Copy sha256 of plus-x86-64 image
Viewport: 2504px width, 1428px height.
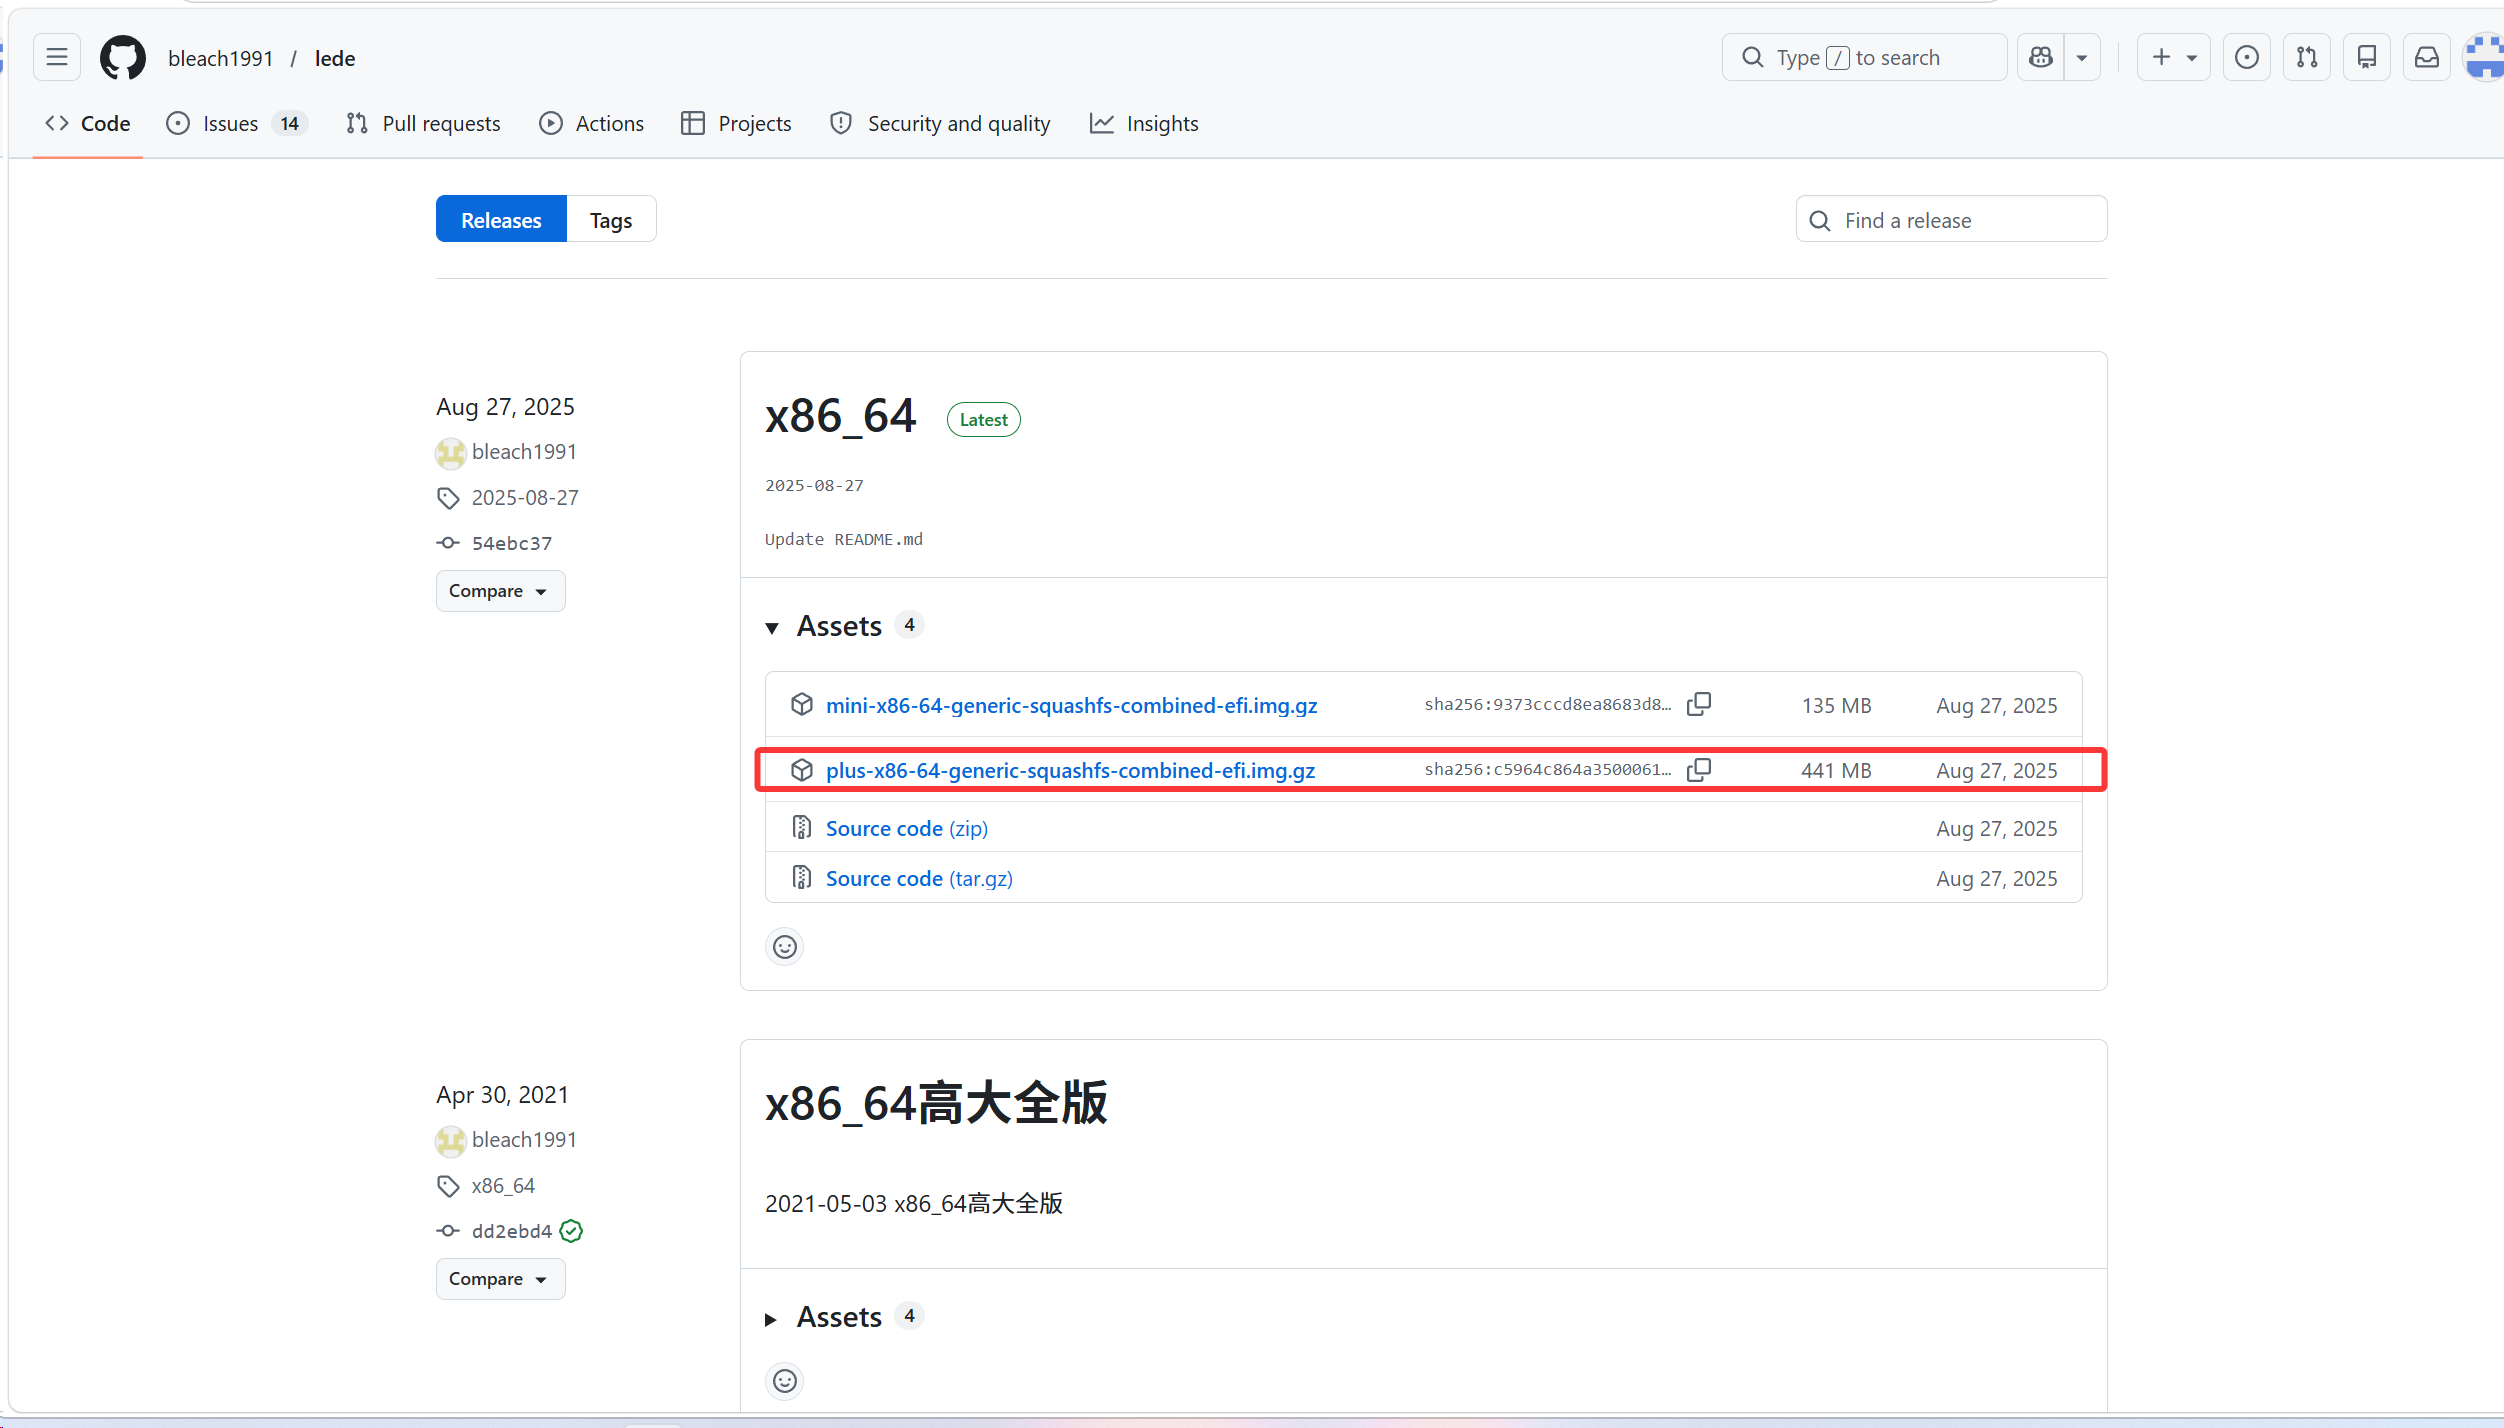pyautogui.click(x=1699, y=770)
